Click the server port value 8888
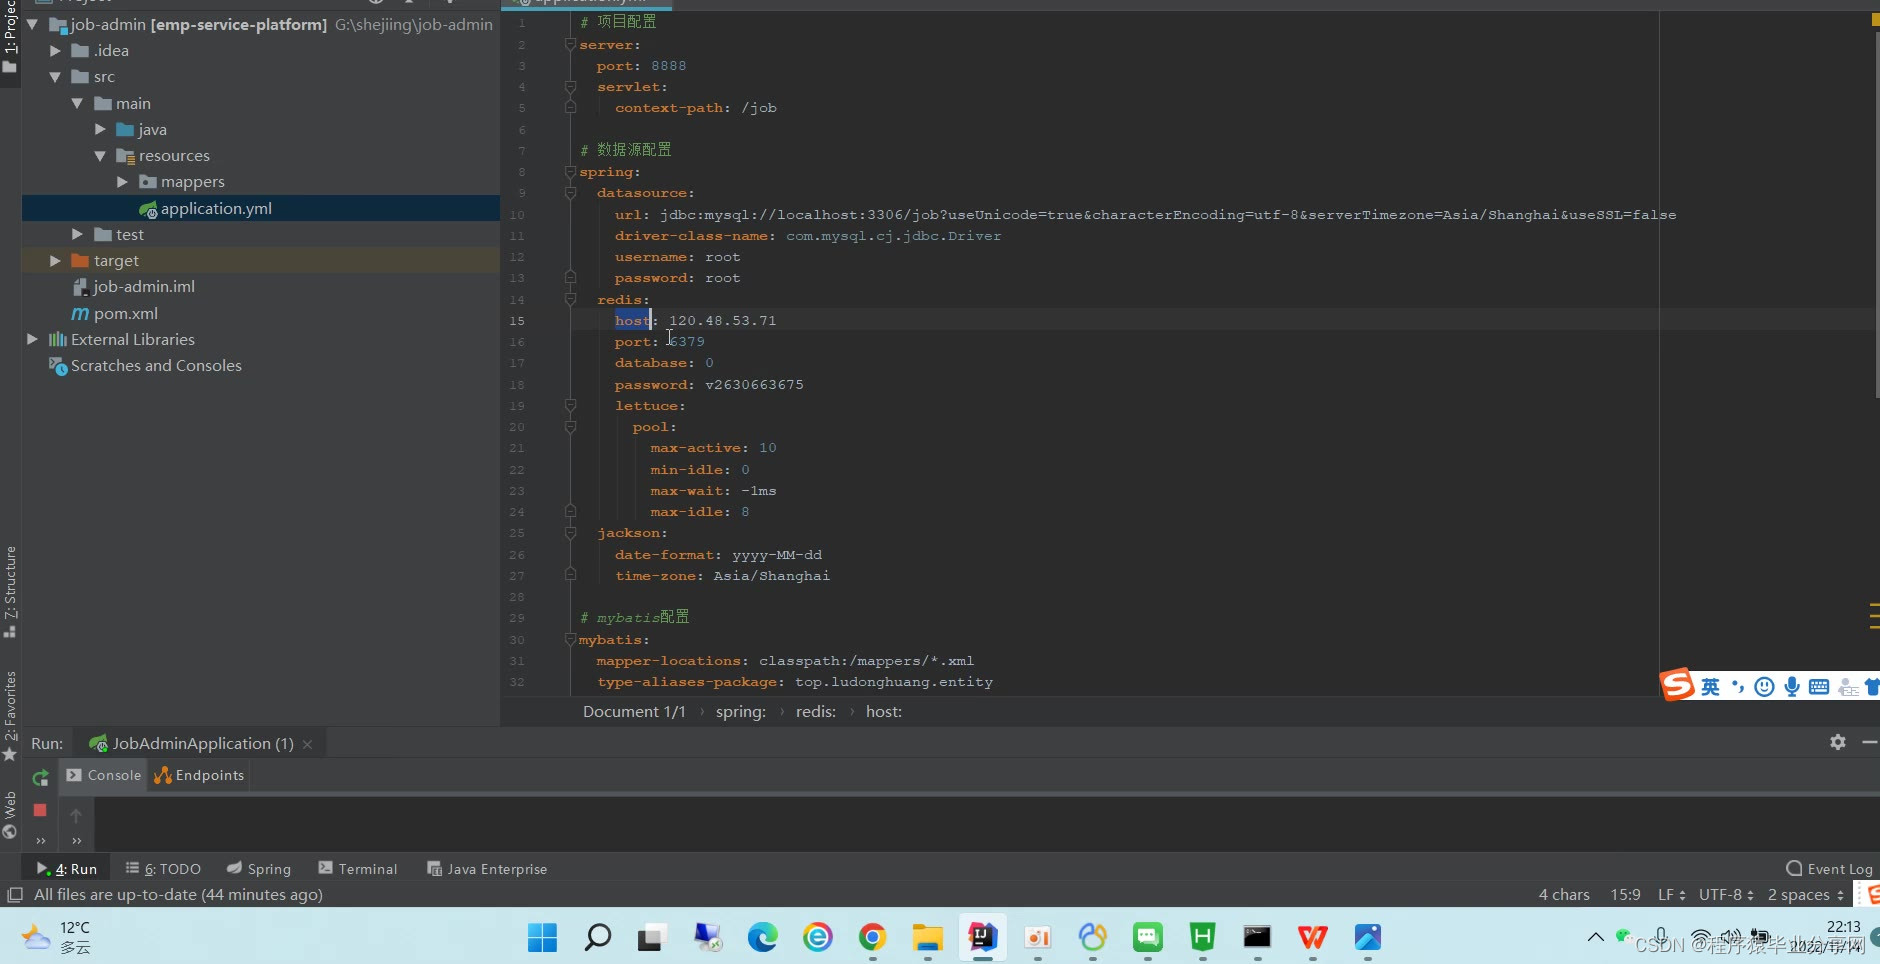Screen dimensions: 1880x964 668,66
